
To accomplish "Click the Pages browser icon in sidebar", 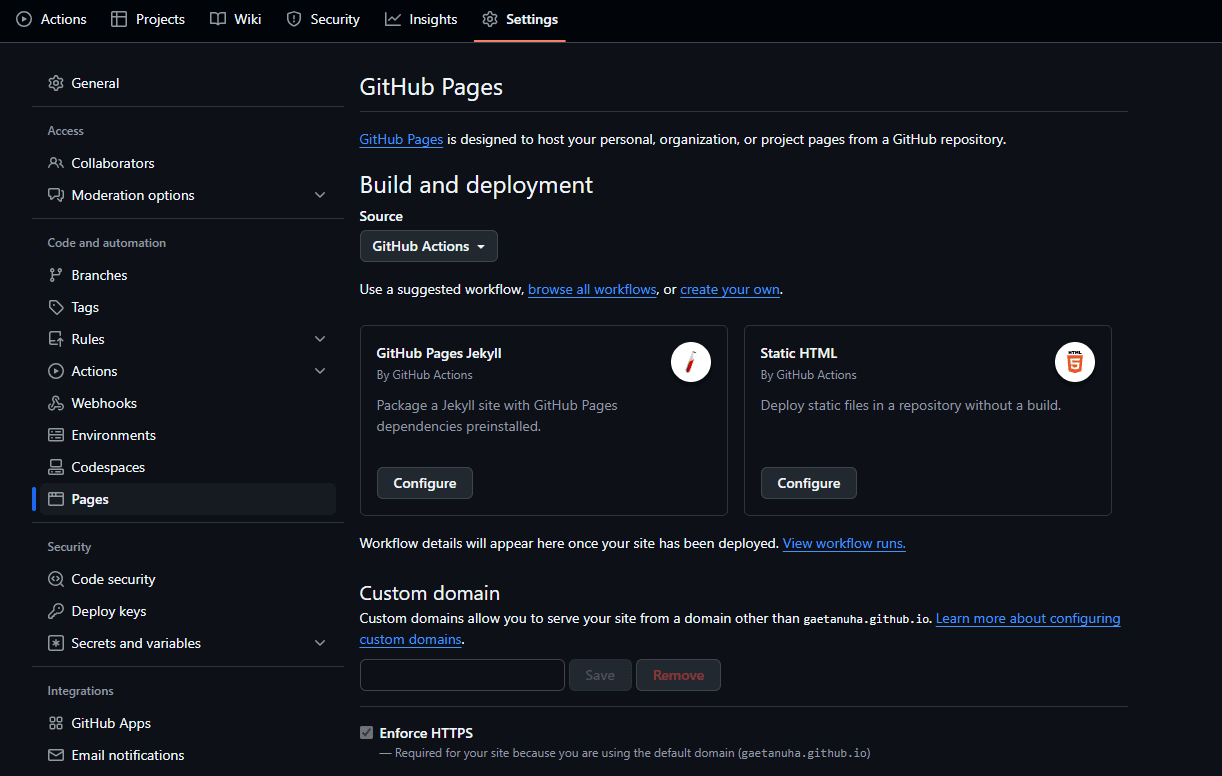I will (56, 499).
